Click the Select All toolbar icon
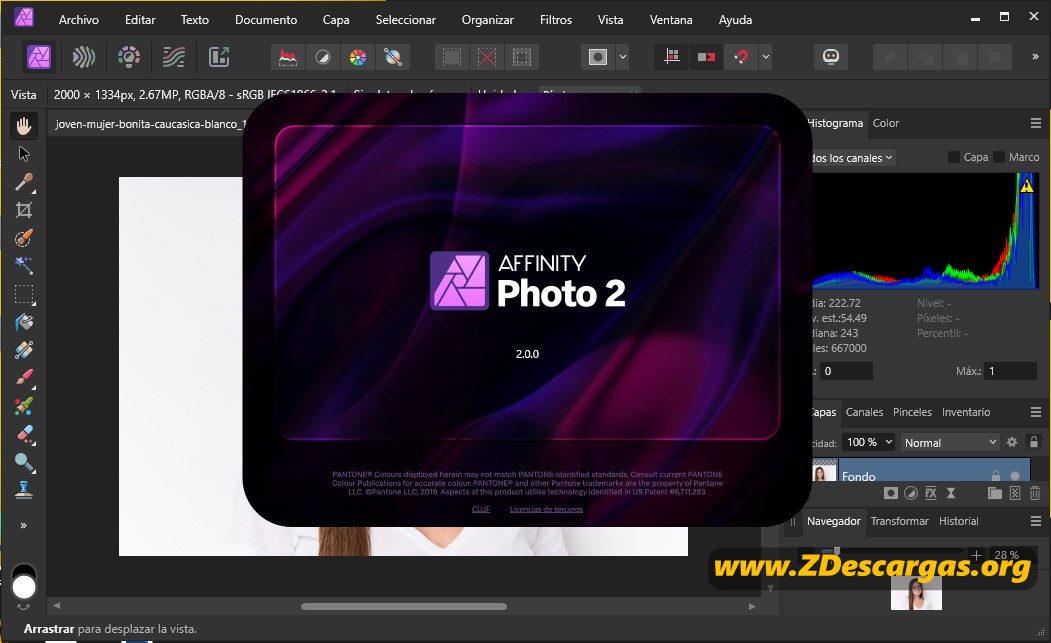 tap(452, 58)
